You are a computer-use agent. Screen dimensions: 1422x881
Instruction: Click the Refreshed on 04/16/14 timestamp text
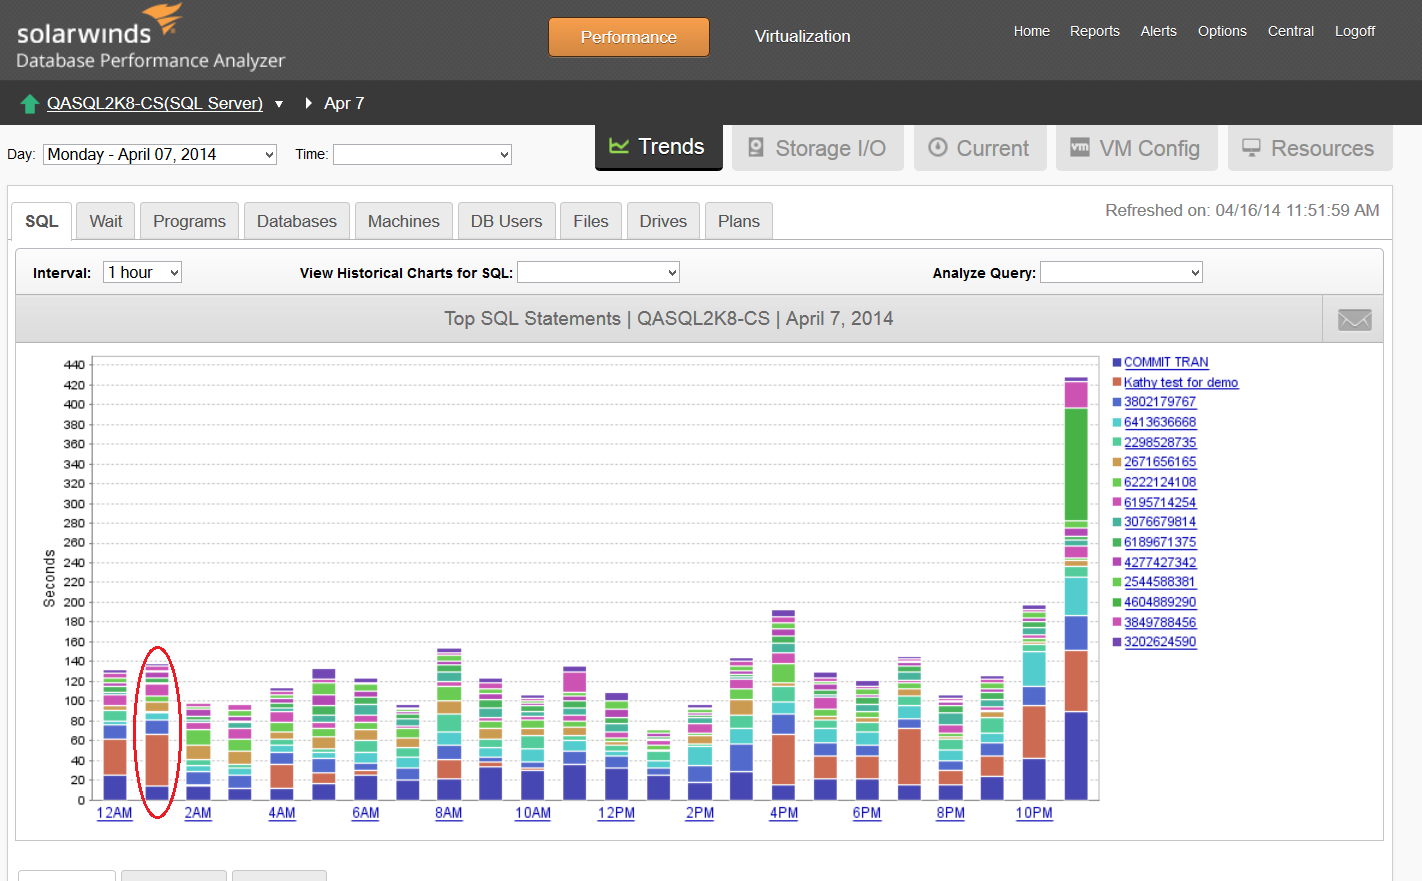[x=1242, y=210]
